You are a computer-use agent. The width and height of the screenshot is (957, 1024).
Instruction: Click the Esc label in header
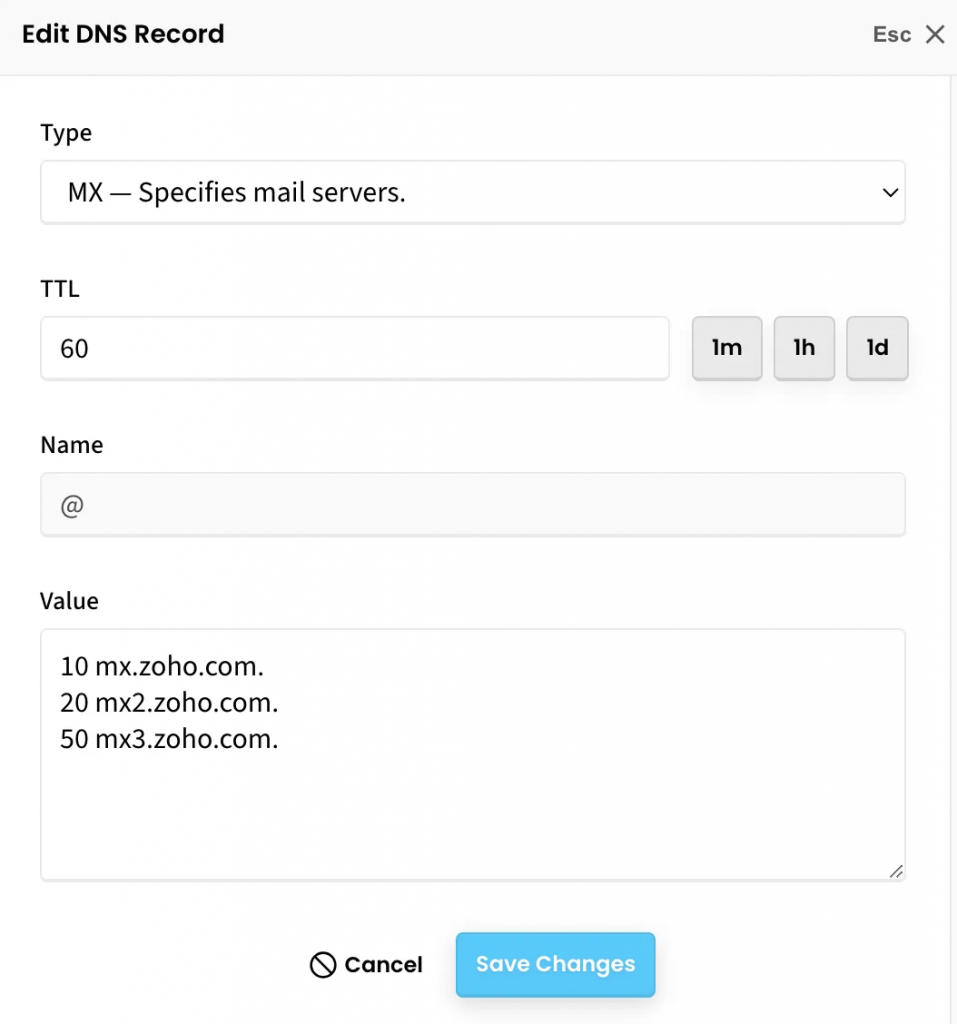[891, 35]
